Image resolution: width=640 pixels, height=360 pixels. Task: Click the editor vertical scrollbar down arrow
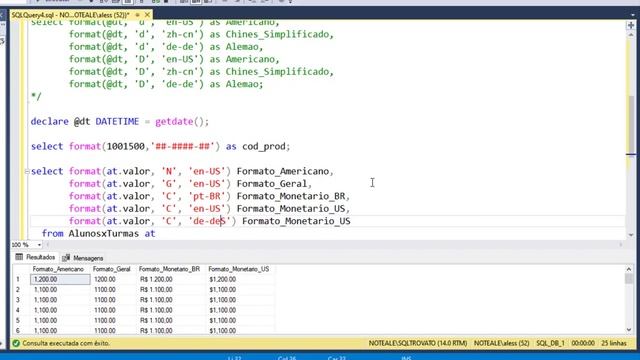(631, 235)
